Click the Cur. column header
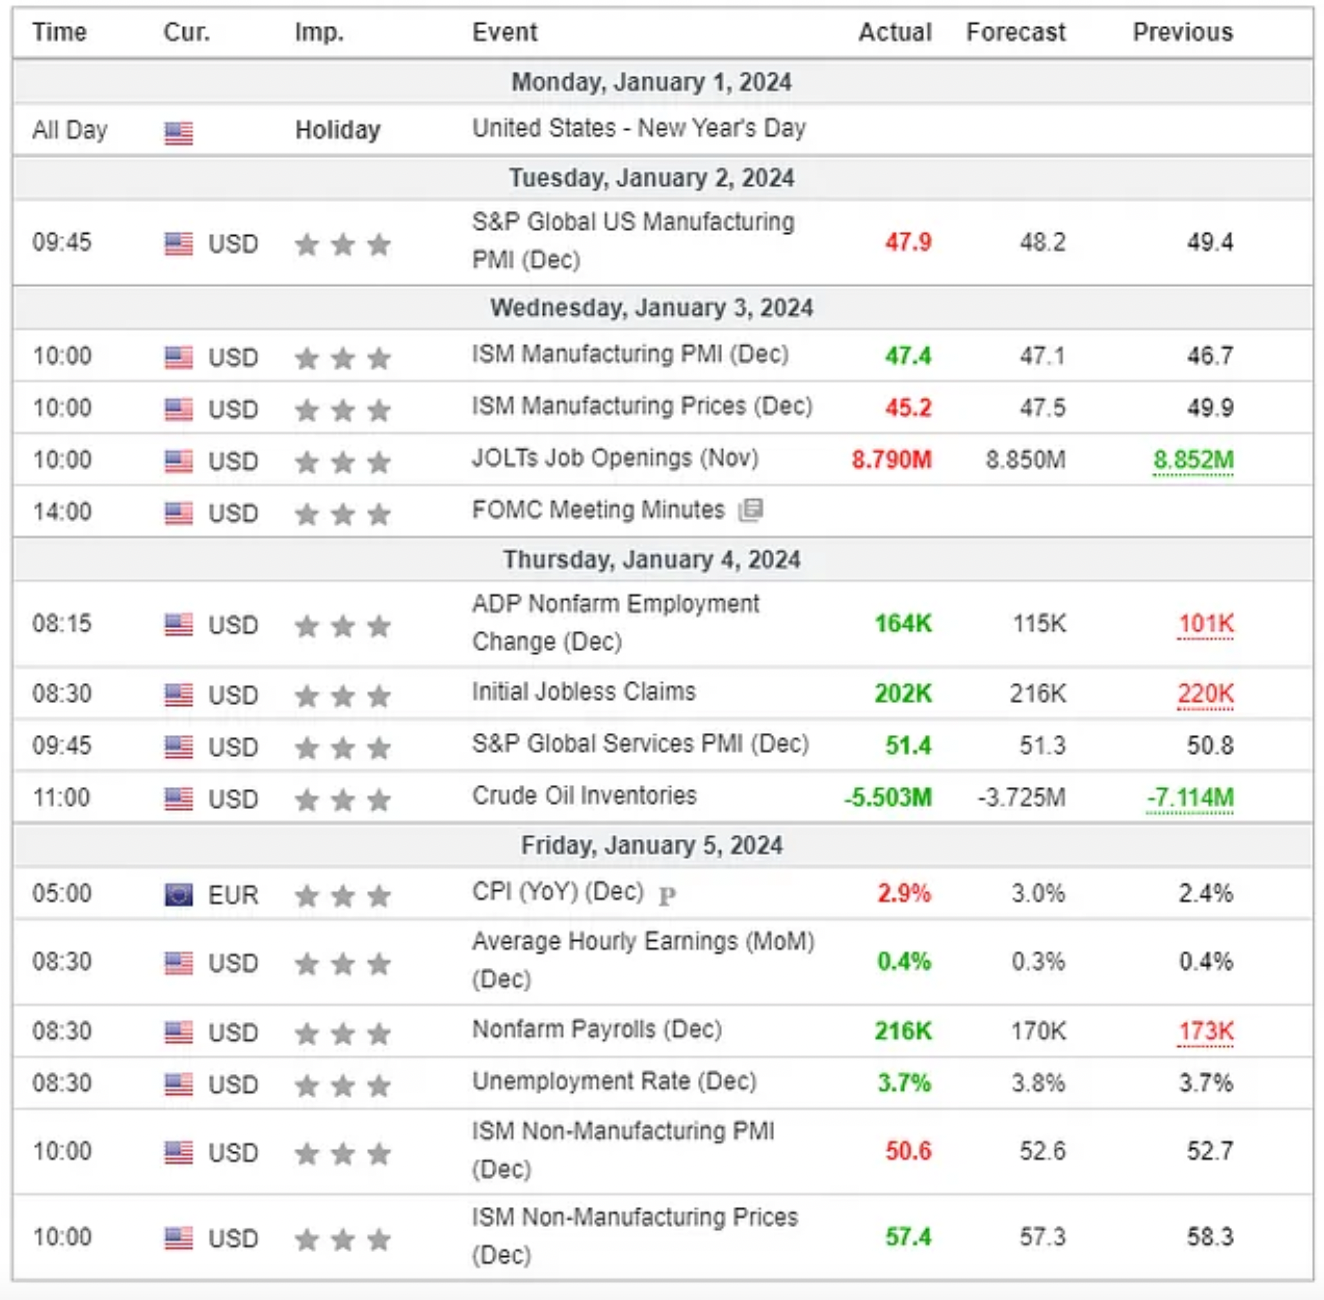Viewport: 1324px width, 1300px height. click(187, 32)
